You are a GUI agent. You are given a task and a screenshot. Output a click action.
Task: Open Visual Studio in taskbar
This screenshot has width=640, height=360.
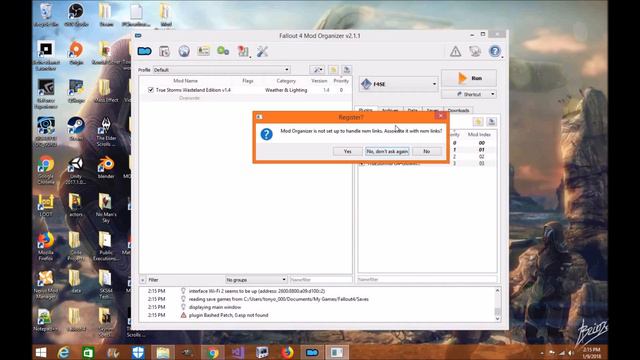coord(238,353)
